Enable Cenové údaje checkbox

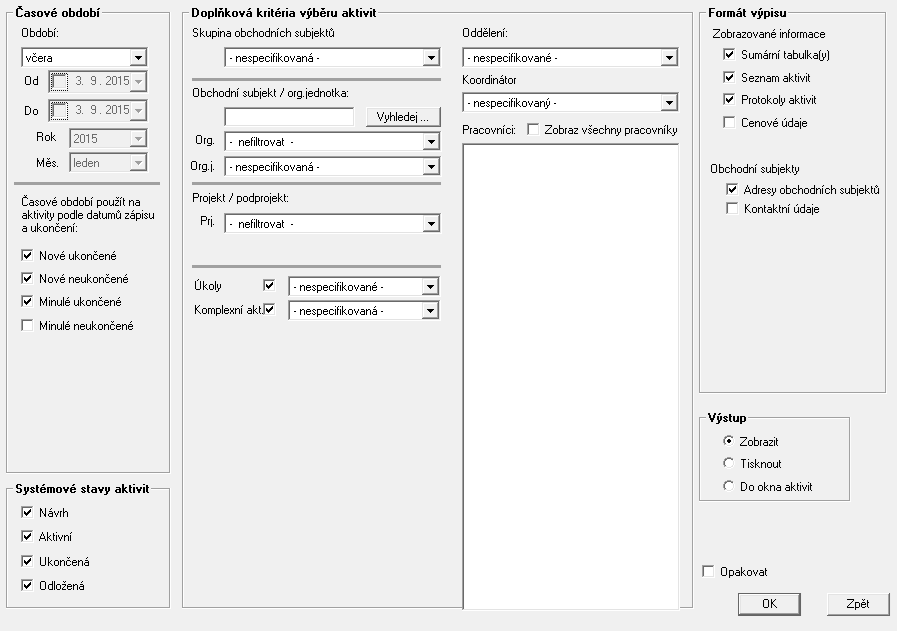(729, 122)
